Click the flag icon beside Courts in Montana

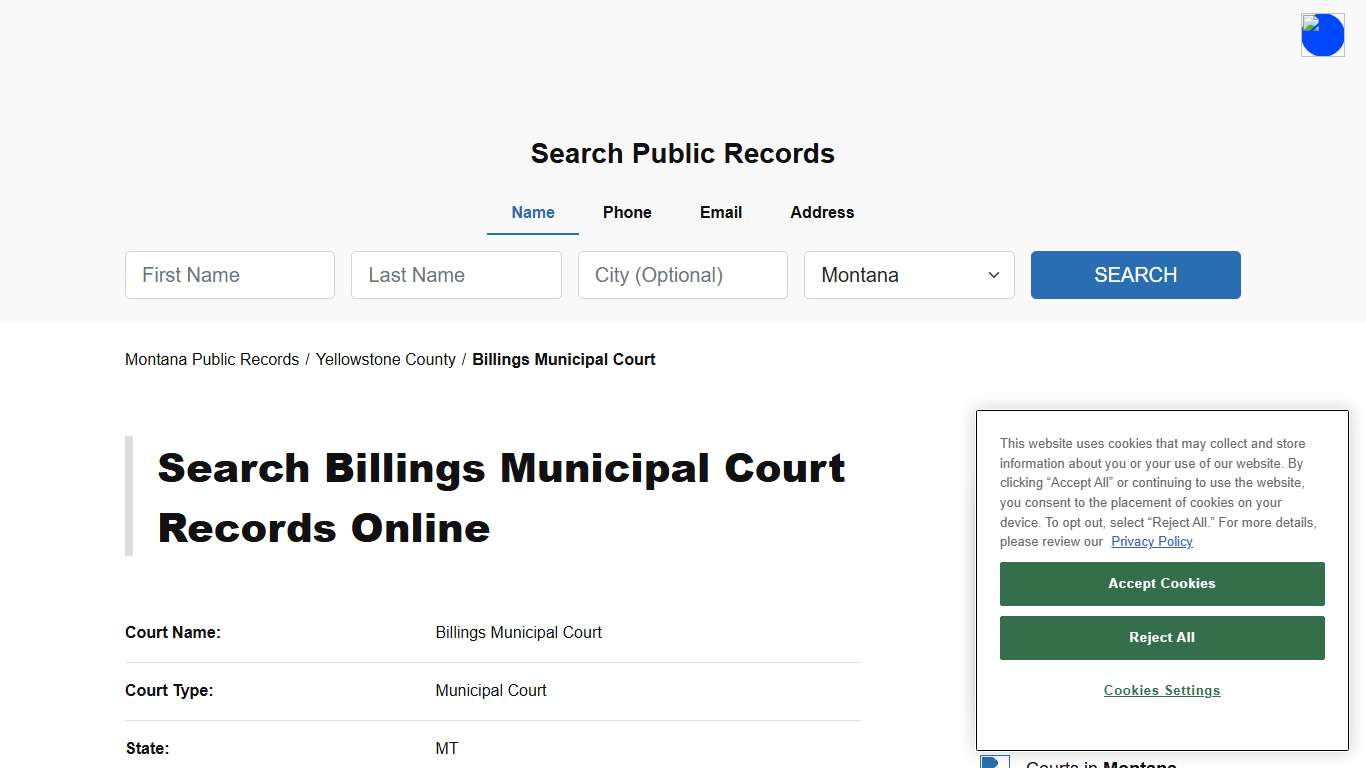coord(995,762)
